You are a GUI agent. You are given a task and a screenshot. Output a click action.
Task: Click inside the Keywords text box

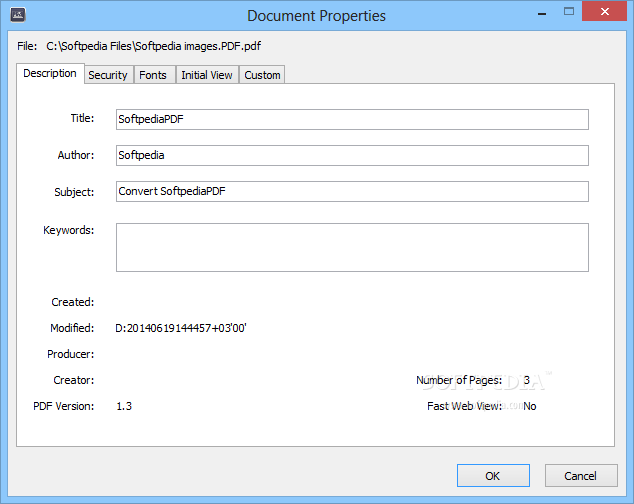[x=352, y=247]
